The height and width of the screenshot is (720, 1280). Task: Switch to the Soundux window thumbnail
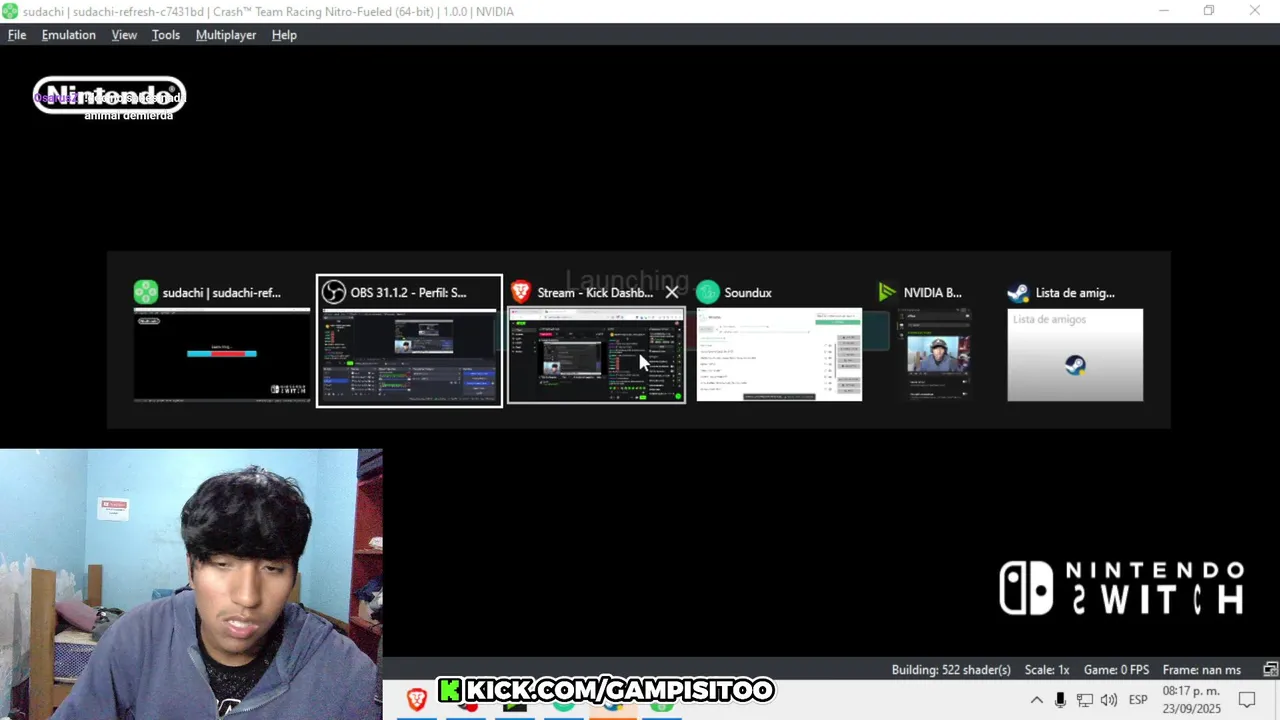(x=779, y=355)
